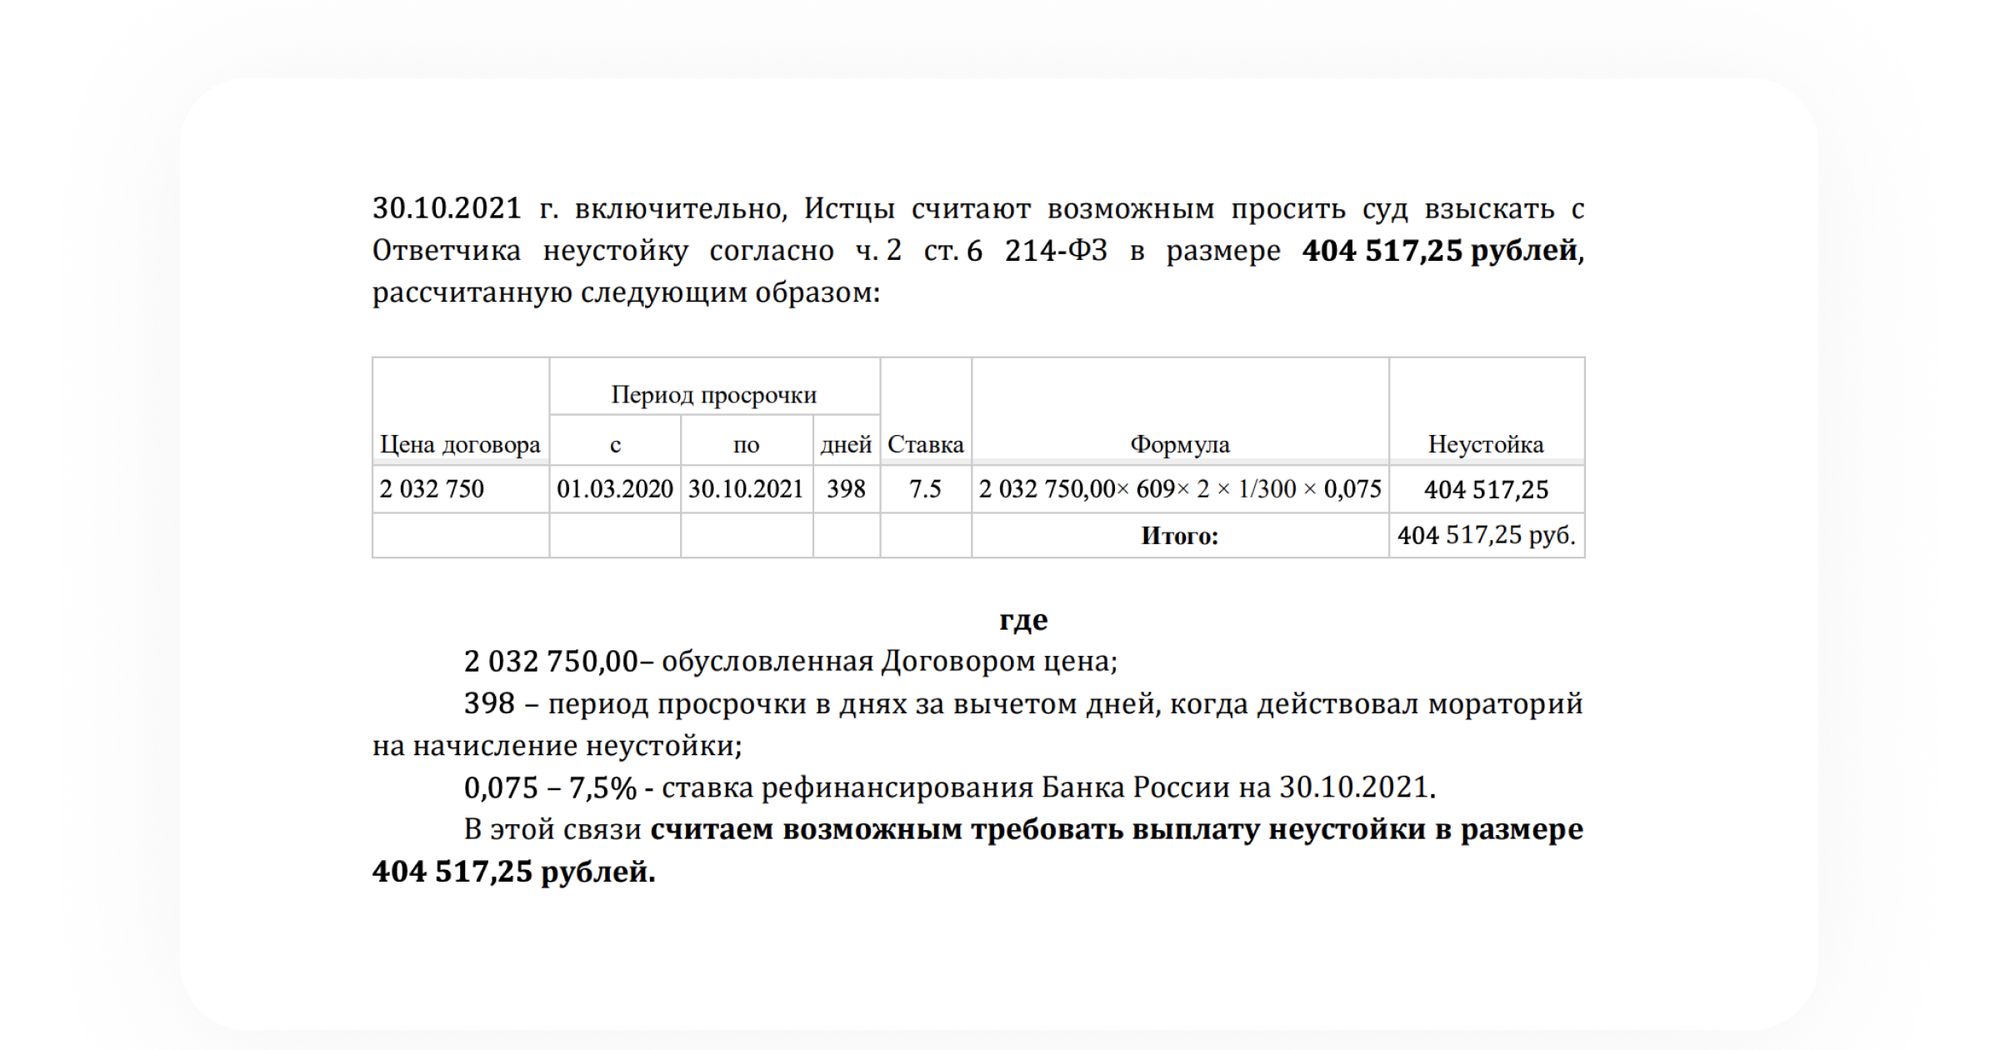The height and width of the screenshot is (1050, 2000).
Task: Click the 'Итого:' label cell
Action: pos(1180,536)
